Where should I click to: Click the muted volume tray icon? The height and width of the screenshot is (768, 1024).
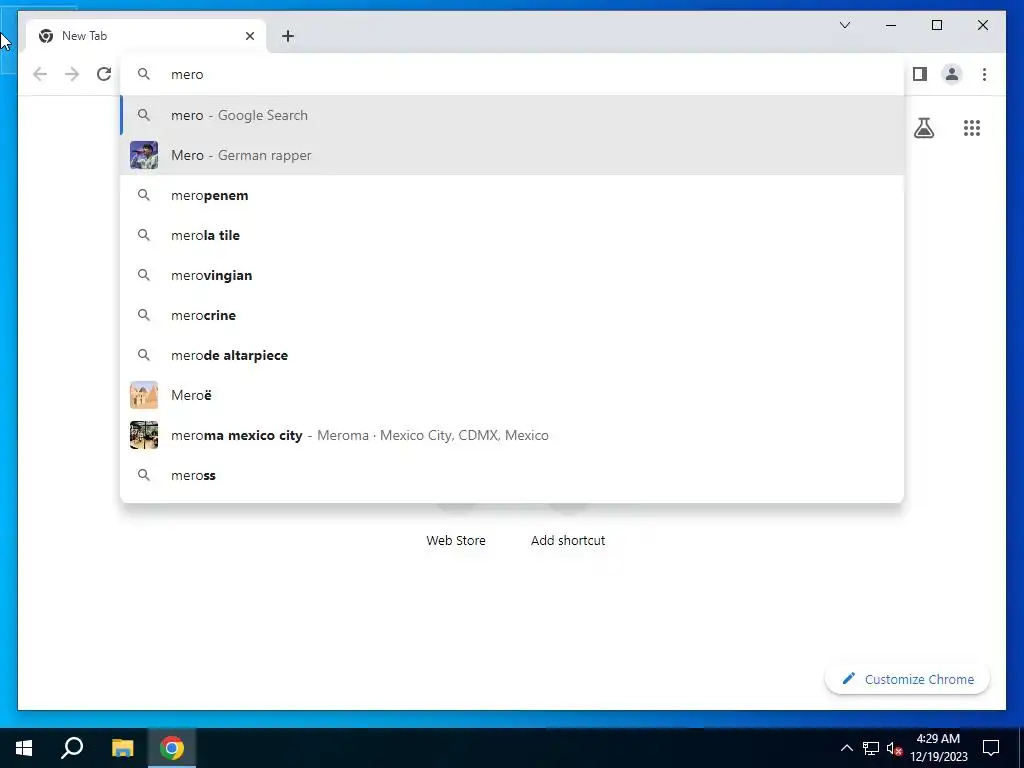click(x=894, y=748)
